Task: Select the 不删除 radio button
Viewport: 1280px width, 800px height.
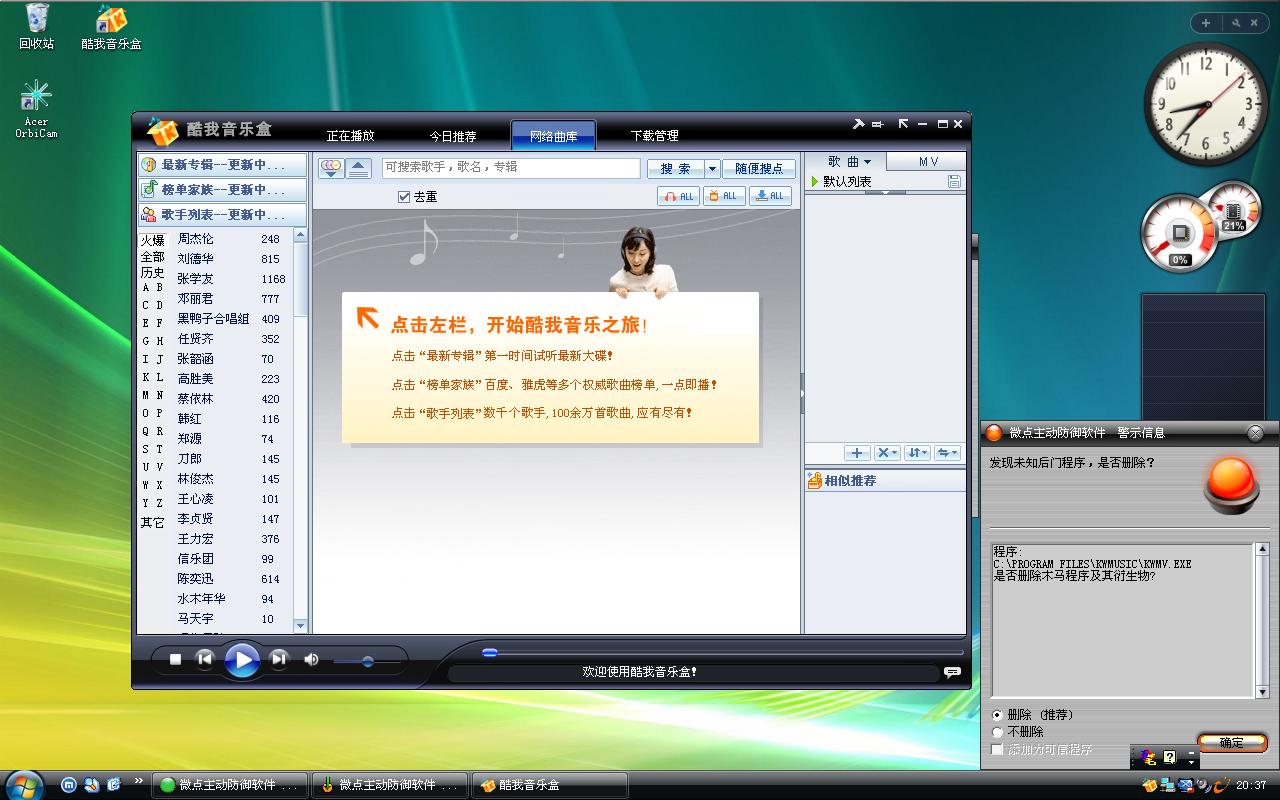Action: coord(998,732)
